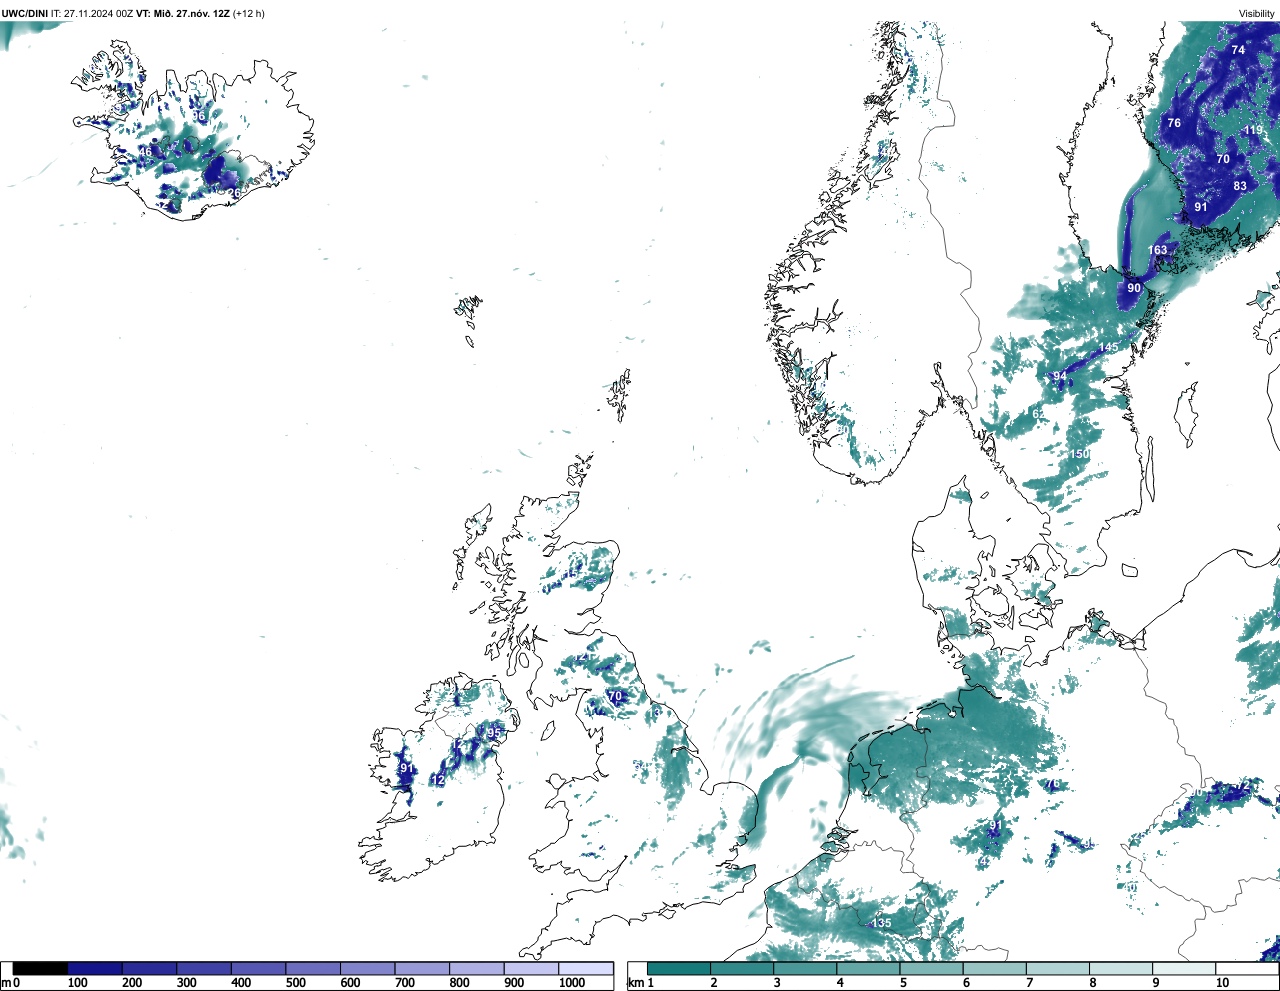Click the black 0–100 m legend swatch

pos(41,969)
